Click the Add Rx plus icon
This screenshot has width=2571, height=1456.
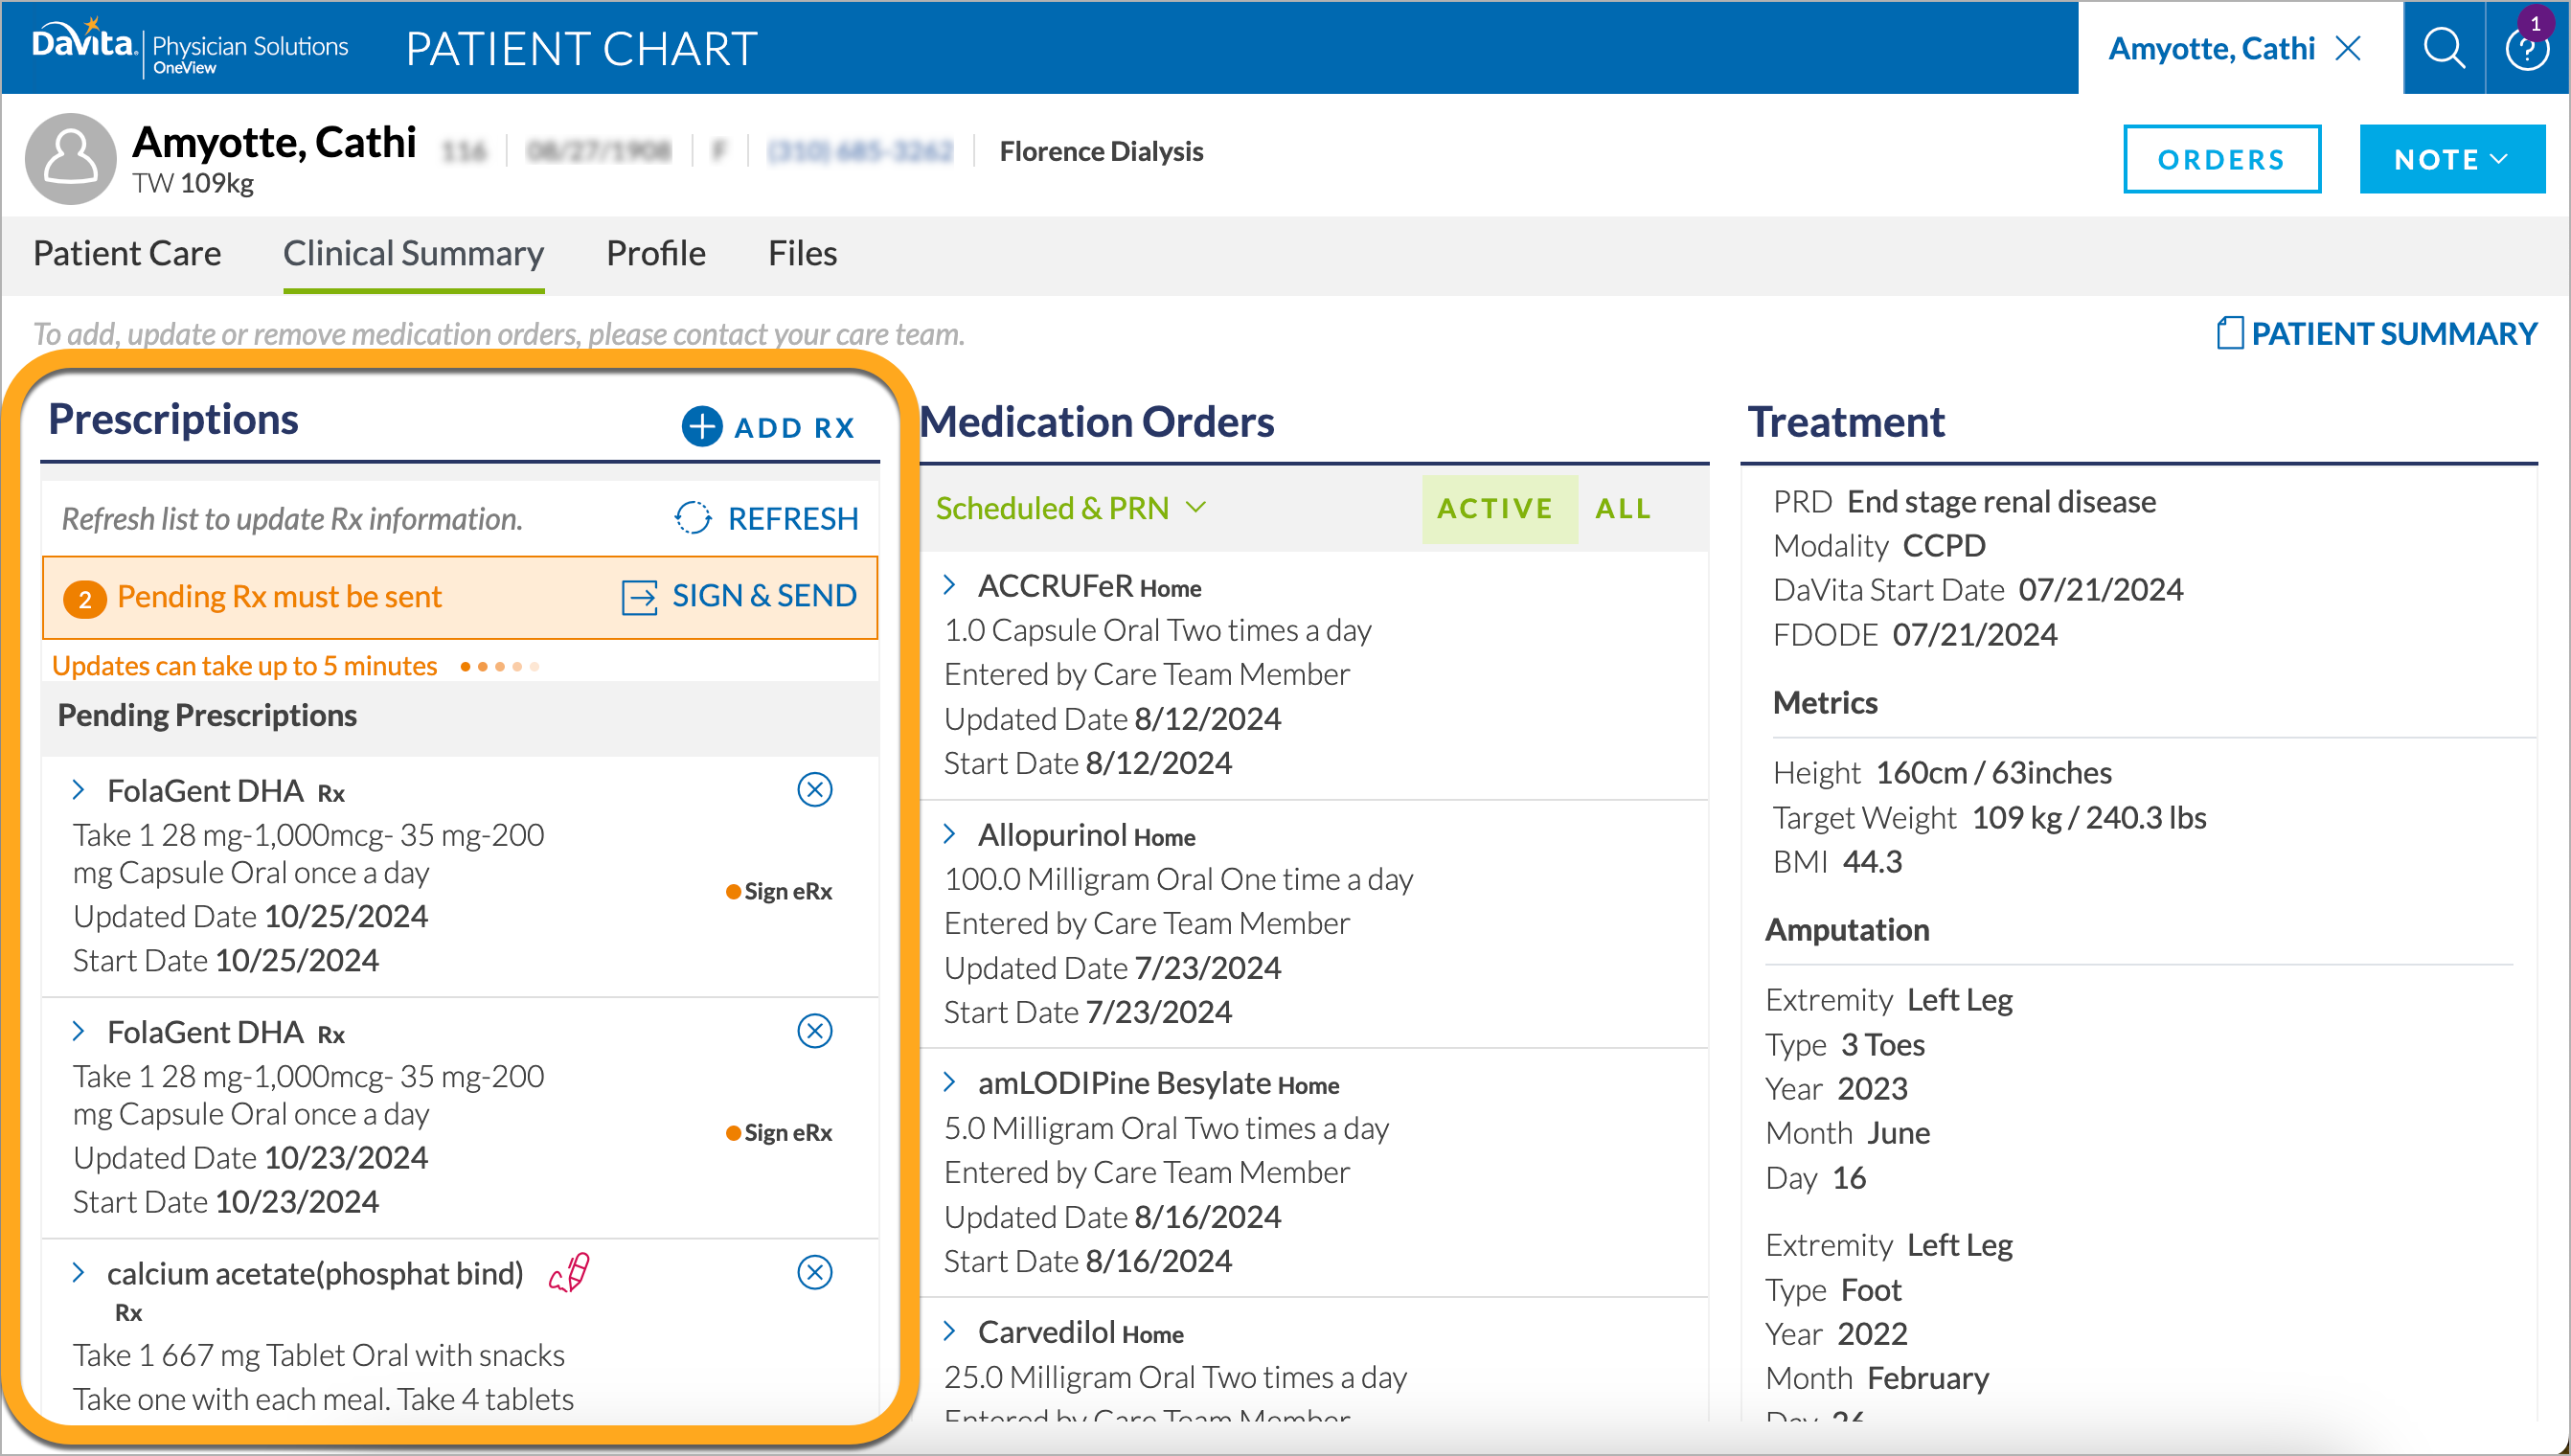tap(702, 426)
